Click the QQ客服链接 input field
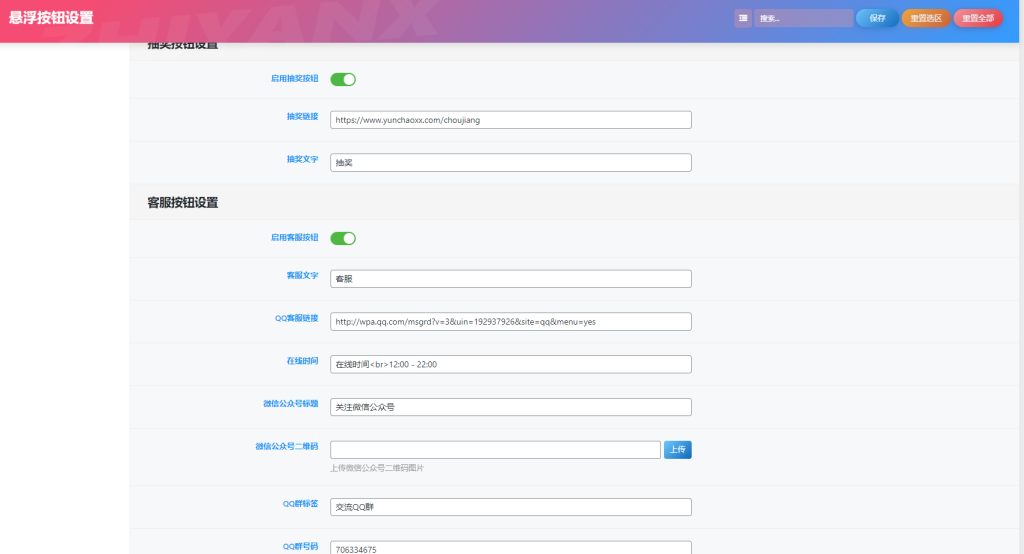Image resolution: width=1024 pixels, height=554 pixels. 510,322
